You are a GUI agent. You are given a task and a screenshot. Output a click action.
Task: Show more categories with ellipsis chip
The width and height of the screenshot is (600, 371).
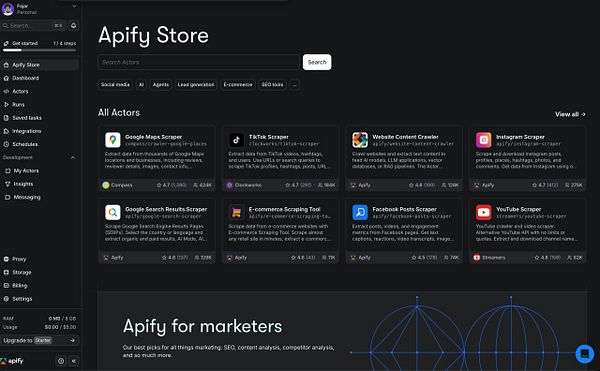294,85
